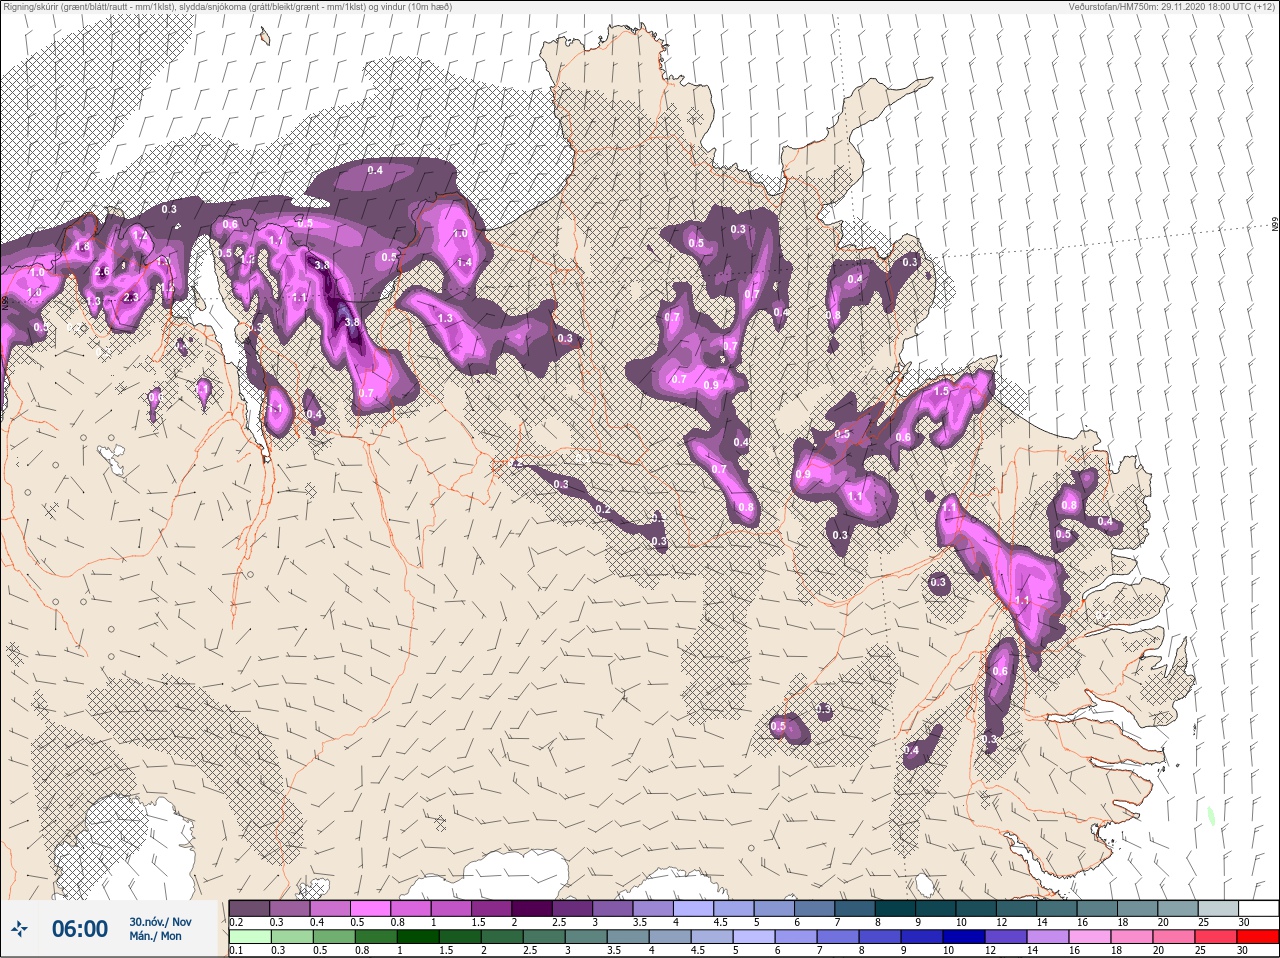Viewport: 1280px width, 958px height.
Task: Click the 1.4 precipitation value on the map
Action: (464, 263)
